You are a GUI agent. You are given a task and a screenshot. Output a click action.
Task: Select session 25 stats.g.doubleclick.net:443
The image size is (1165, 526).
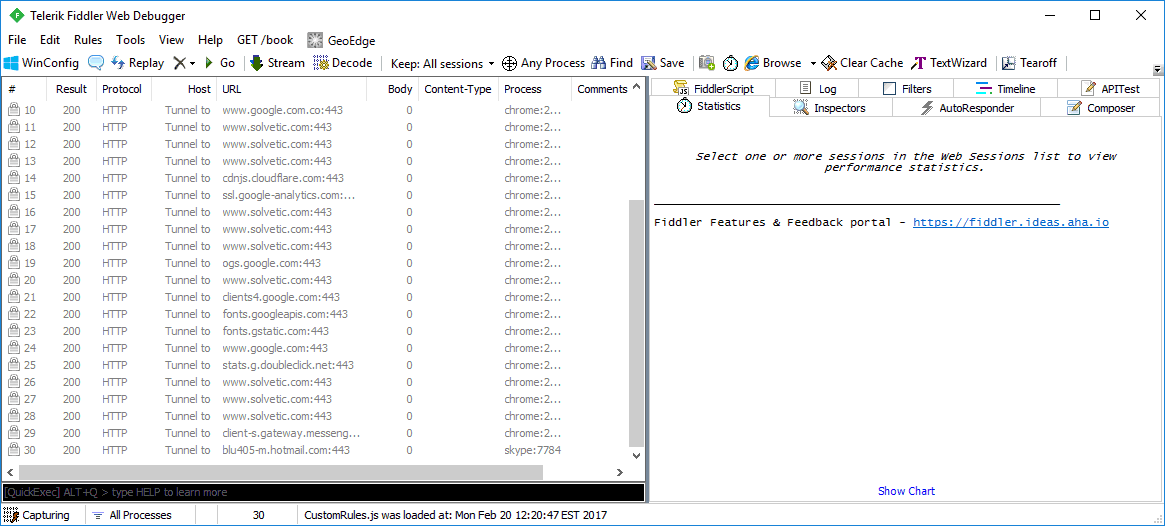[x=316, y=365]
